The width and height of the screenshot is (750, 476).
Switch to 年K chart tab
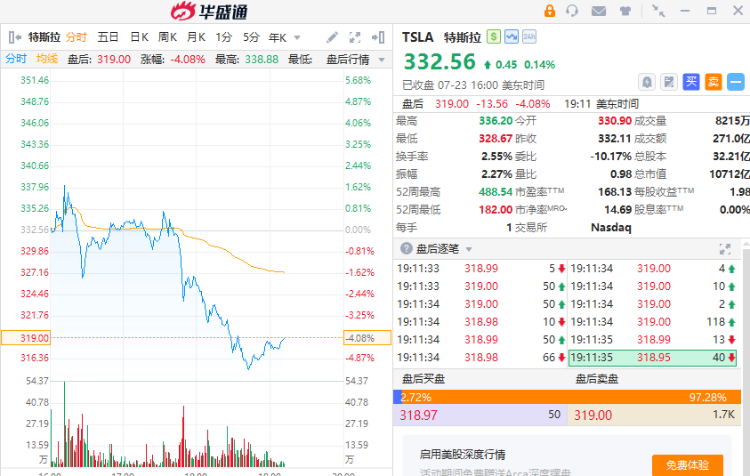(277, 37)
